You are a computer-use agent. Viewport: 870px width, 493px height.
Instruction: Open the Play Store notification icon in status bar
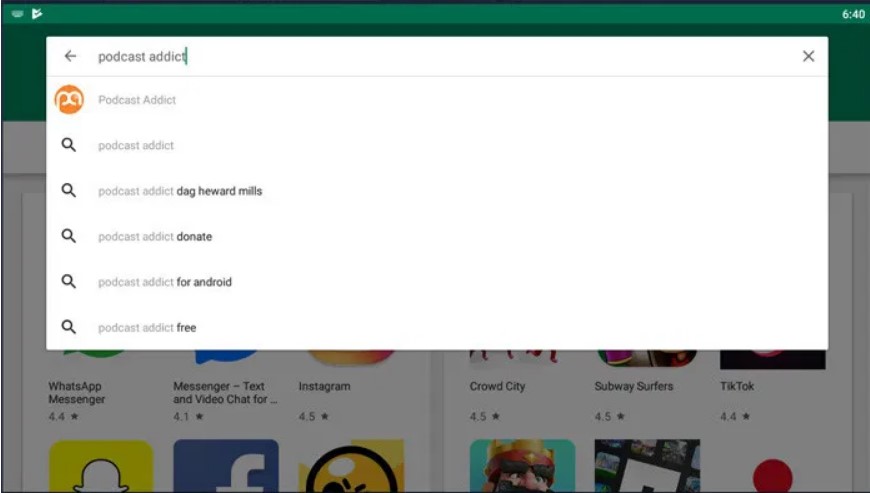coord(37,13)
